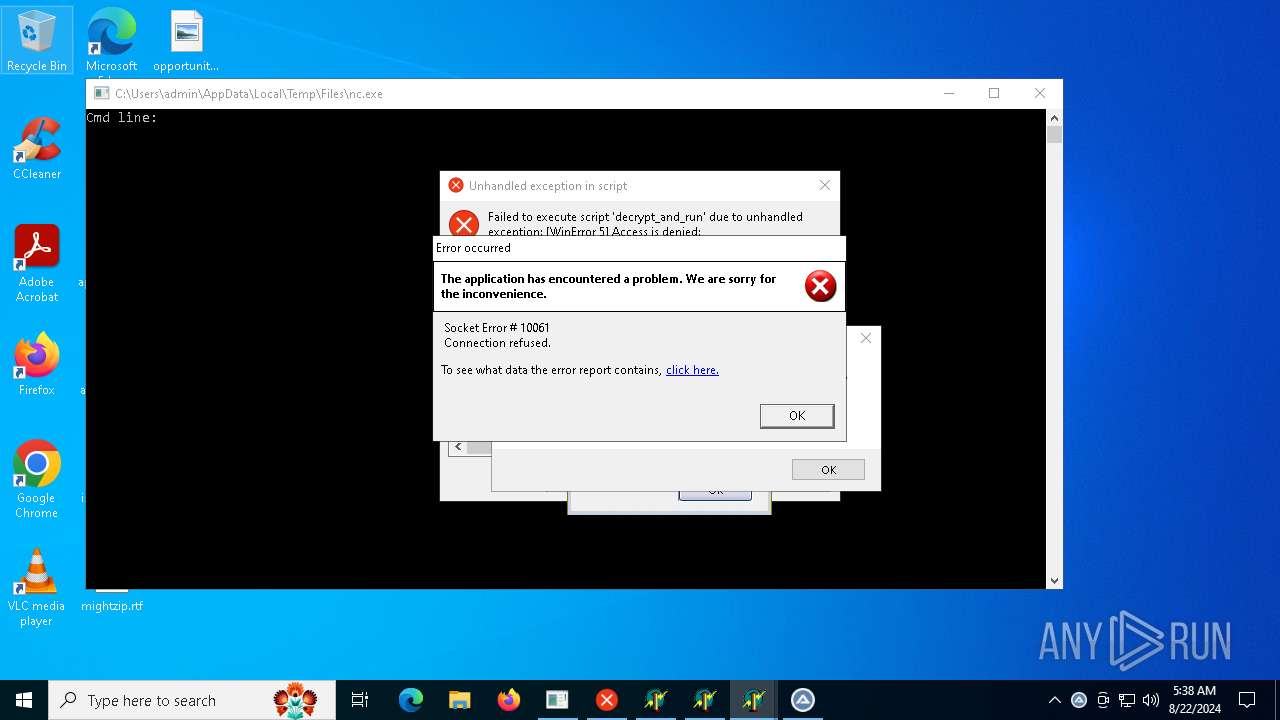Close the nc.exe console window
The height and width of the screenshot is (720, 1280).
click(1040, 93)
